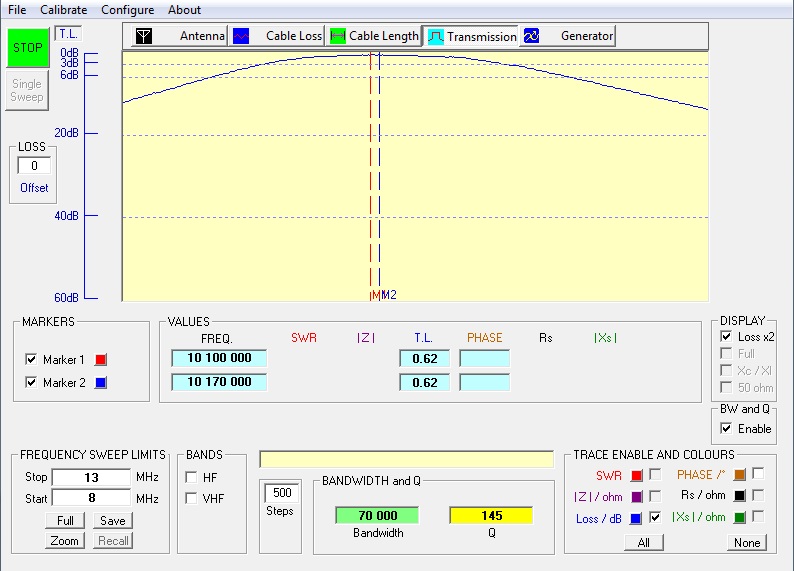Open the File menu

[x=17, y=10]
